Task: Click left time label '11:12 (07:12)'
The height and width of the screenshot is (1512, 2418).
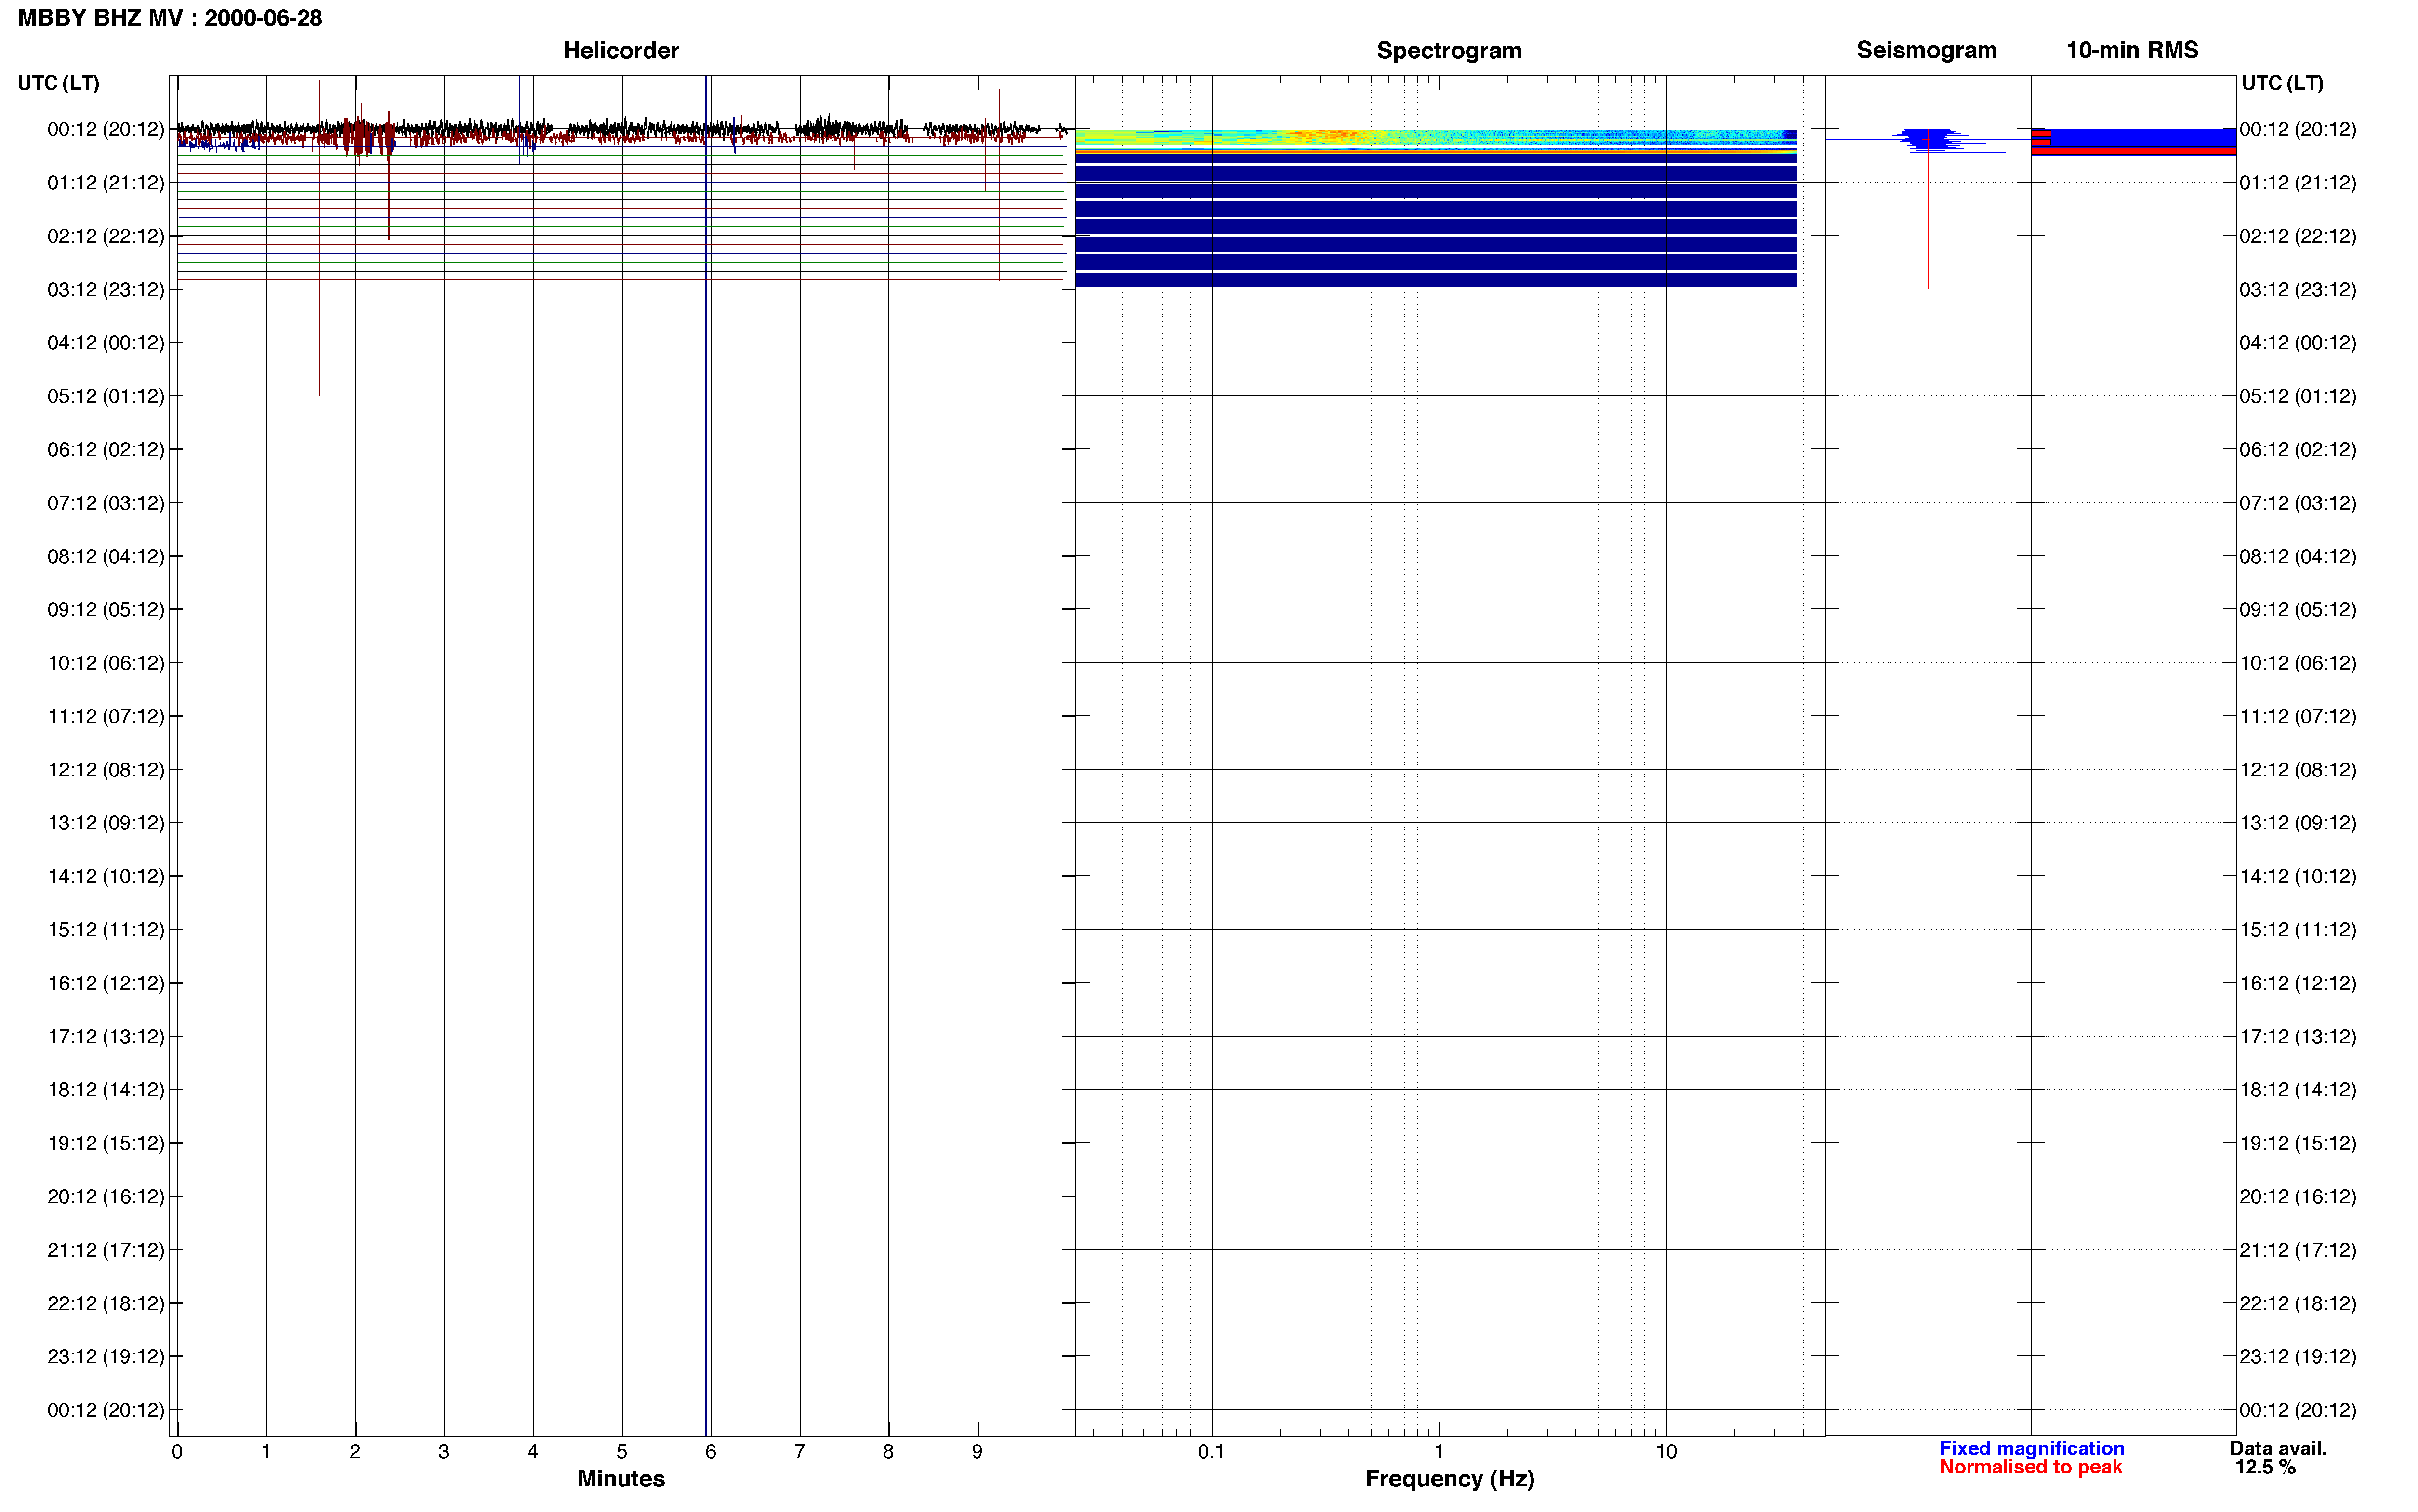Action: 105,716
